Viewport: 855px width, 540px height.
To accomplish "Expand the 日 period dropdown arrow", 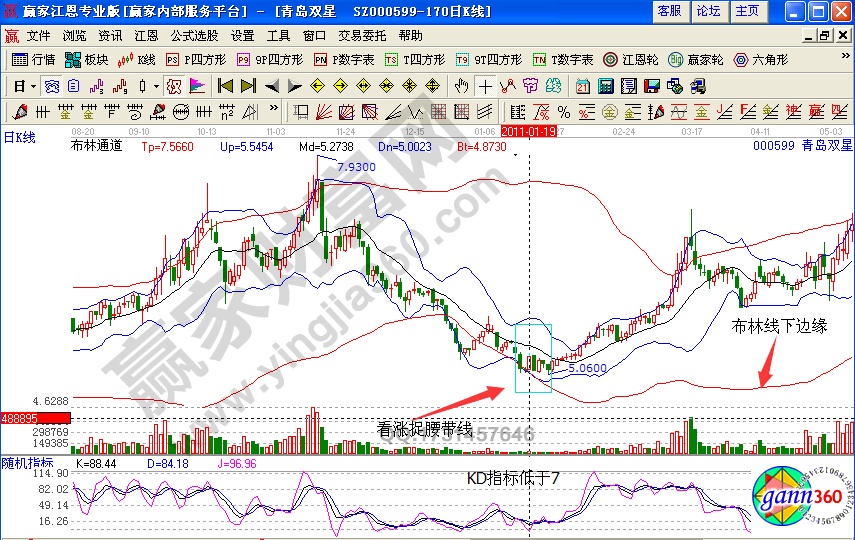I will click(x=32, y=85).
